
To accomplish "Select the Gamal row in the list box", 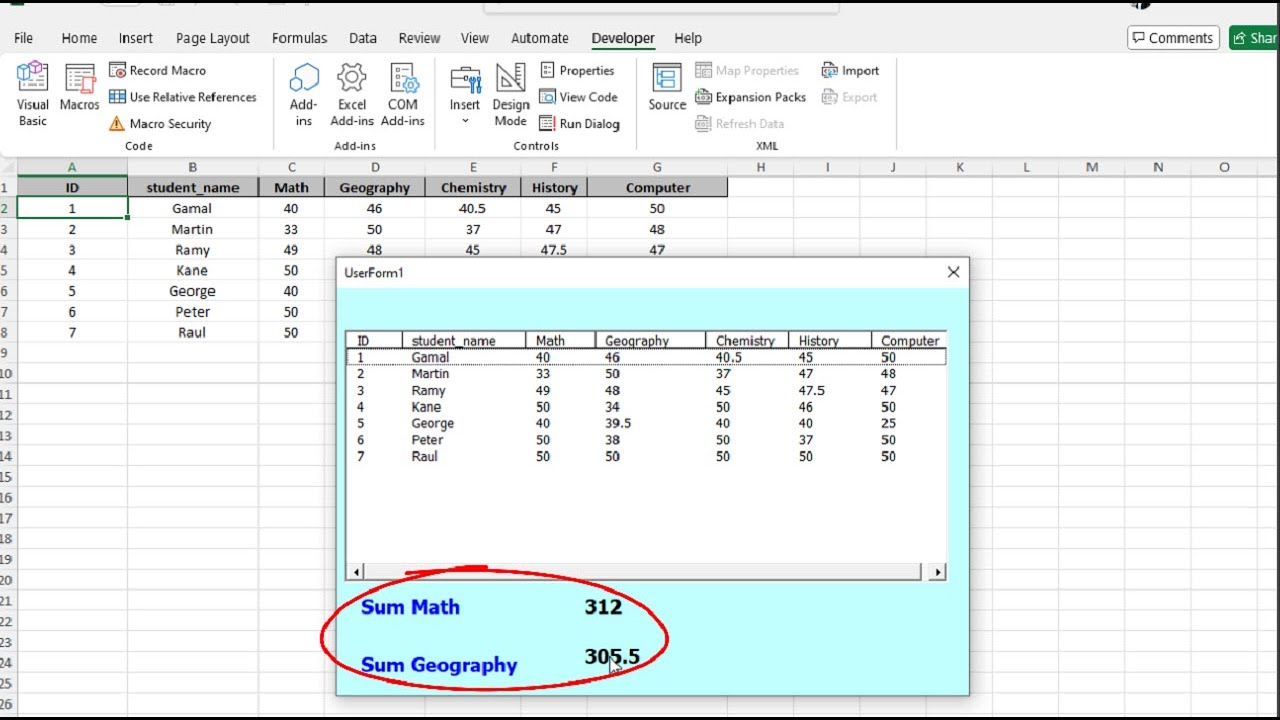I will click(646, 357).
